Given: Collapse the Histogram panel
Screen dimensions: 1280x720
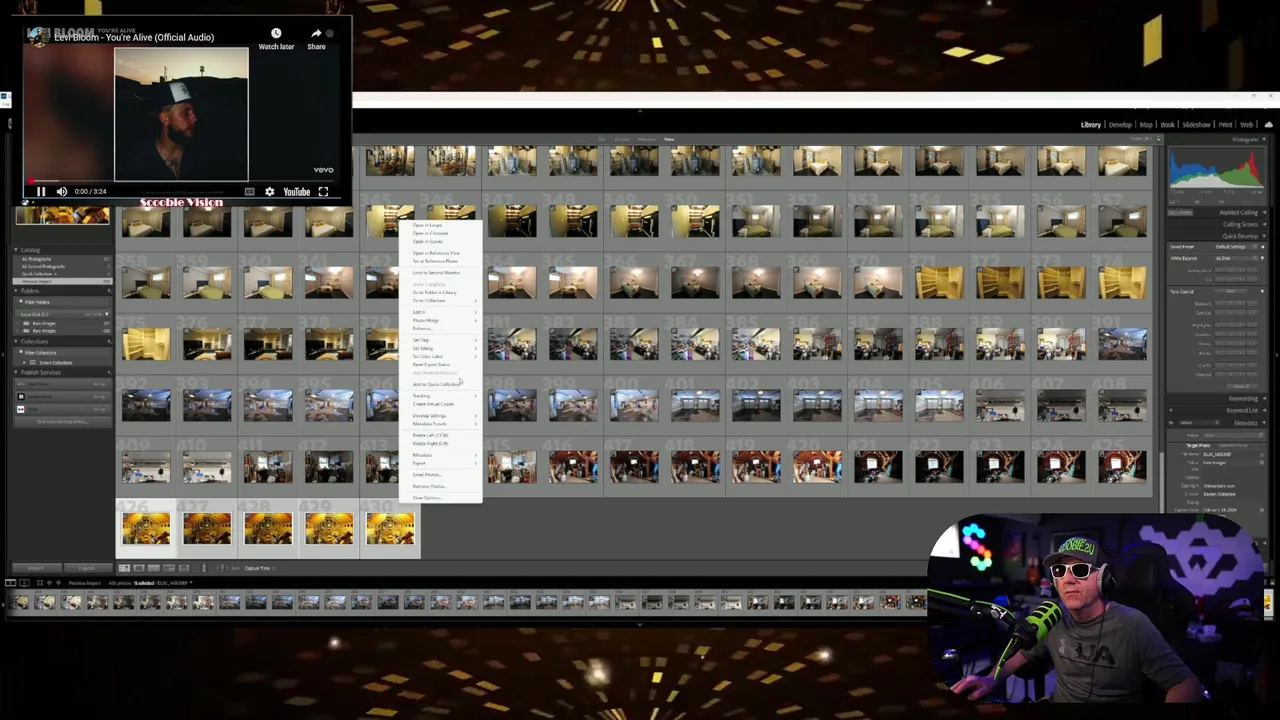Looking at the screenshot, I should (x=1264, y=139).
